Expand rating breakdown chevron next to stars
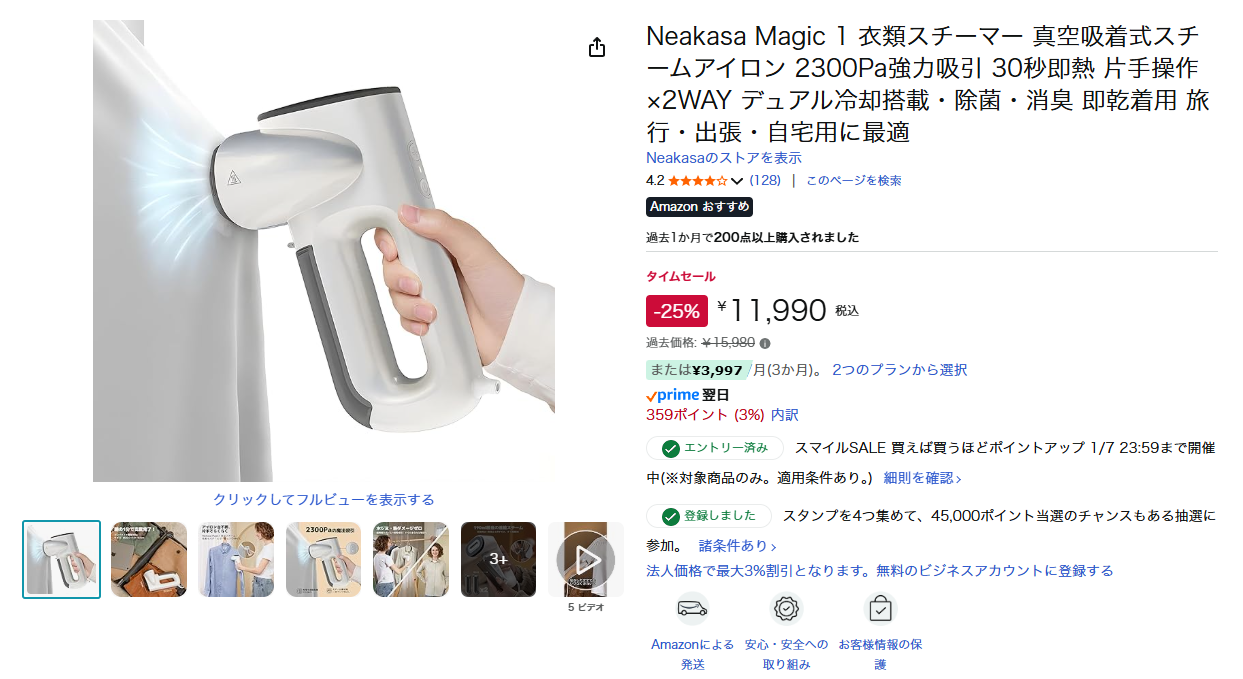Screen dimensions: 1243x679 coord(737,181)
